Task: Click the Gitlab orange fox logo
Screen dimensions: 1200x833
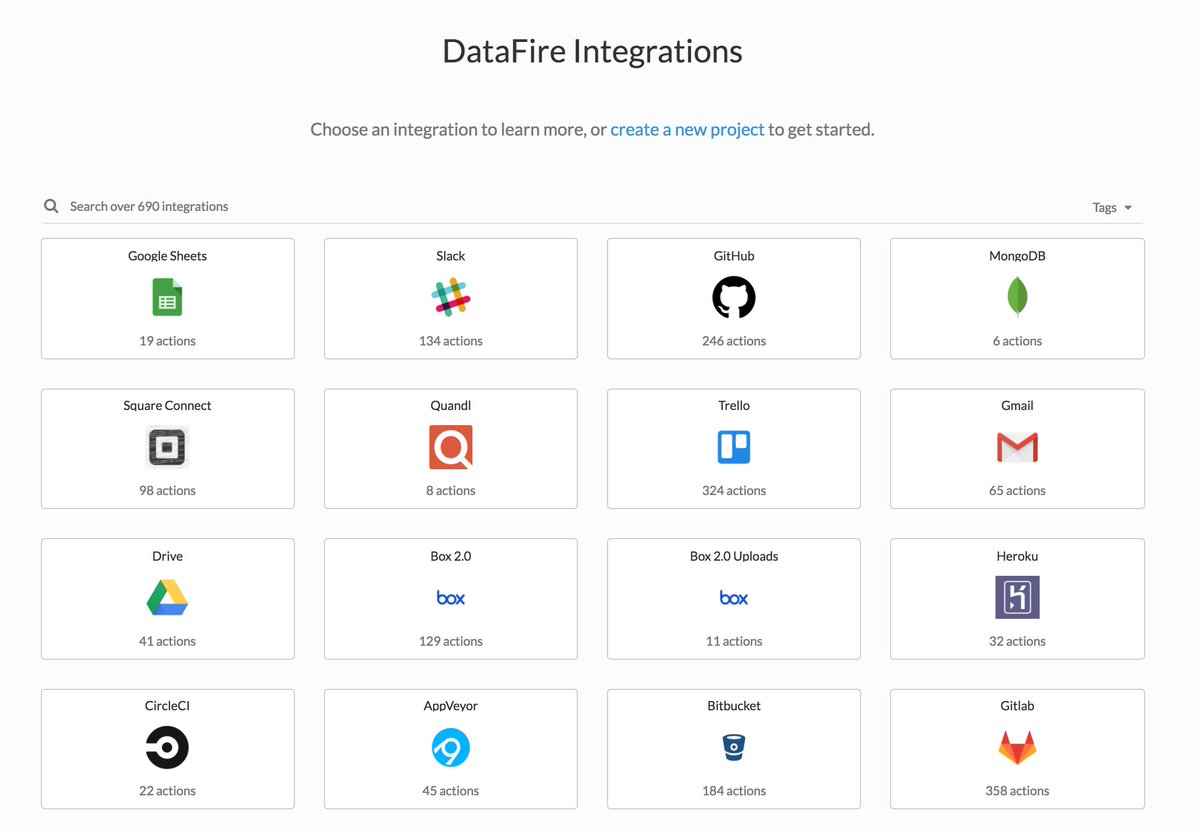Action: coord(1017,748)
